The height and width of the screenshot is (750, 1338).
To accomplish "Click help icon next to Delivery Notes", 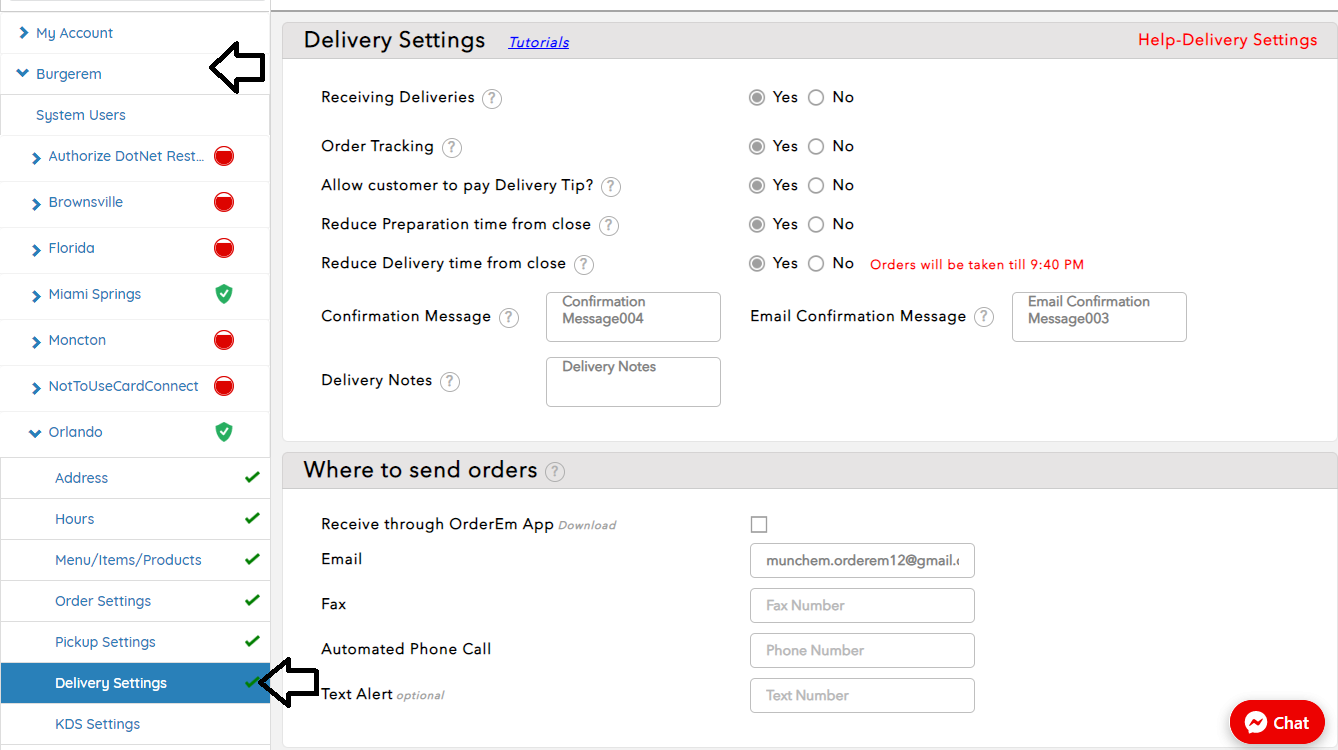I will 450,381.
